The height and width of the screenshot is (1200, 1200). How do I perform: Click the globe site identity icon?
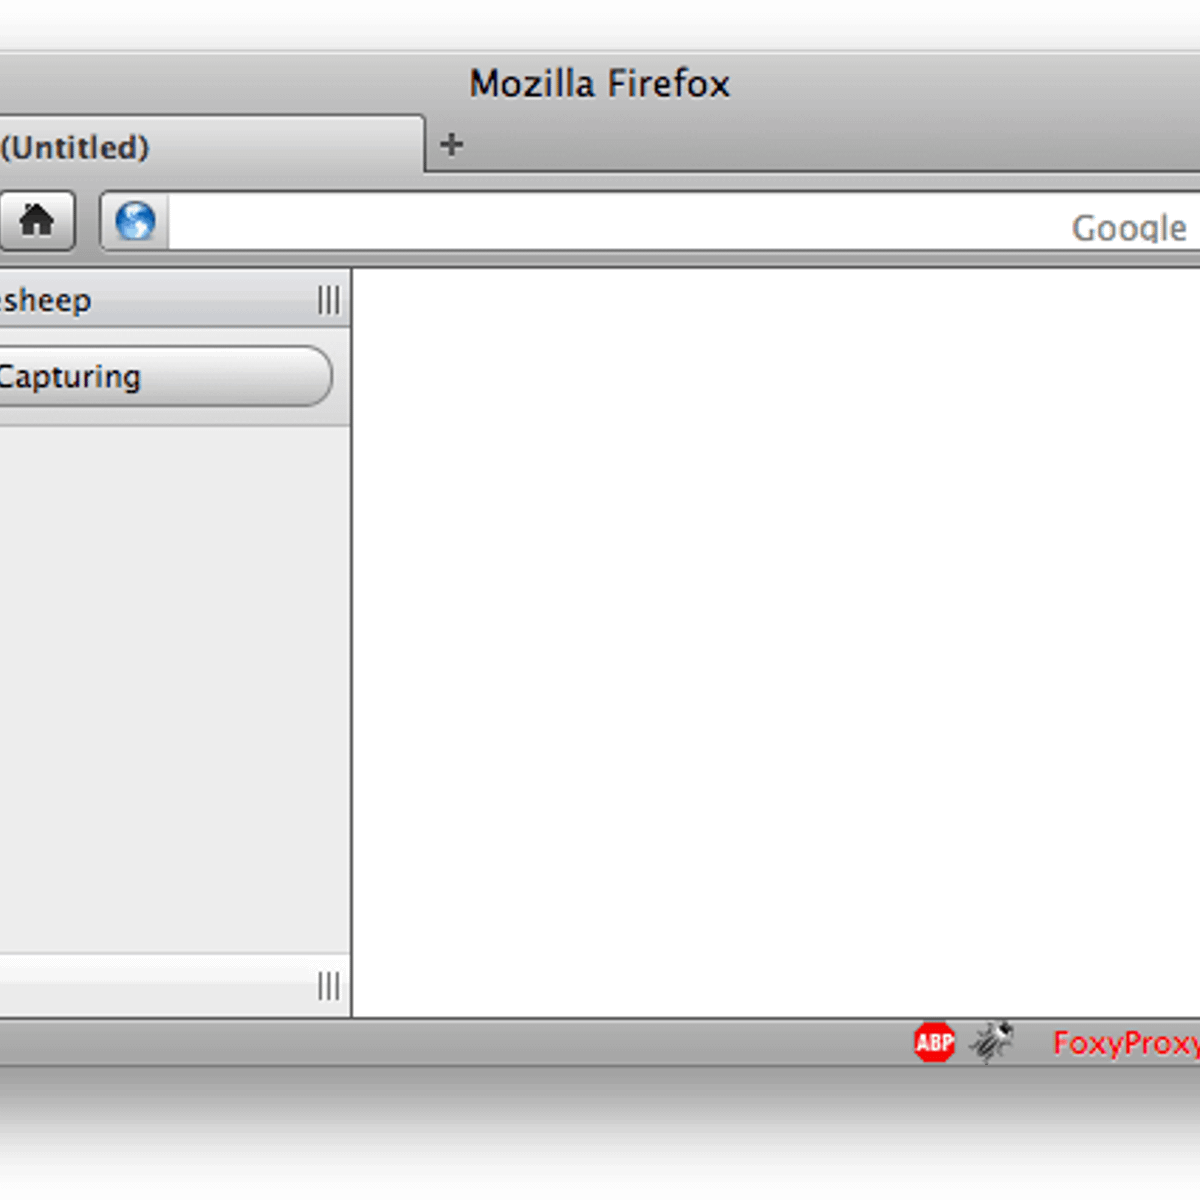135,221
